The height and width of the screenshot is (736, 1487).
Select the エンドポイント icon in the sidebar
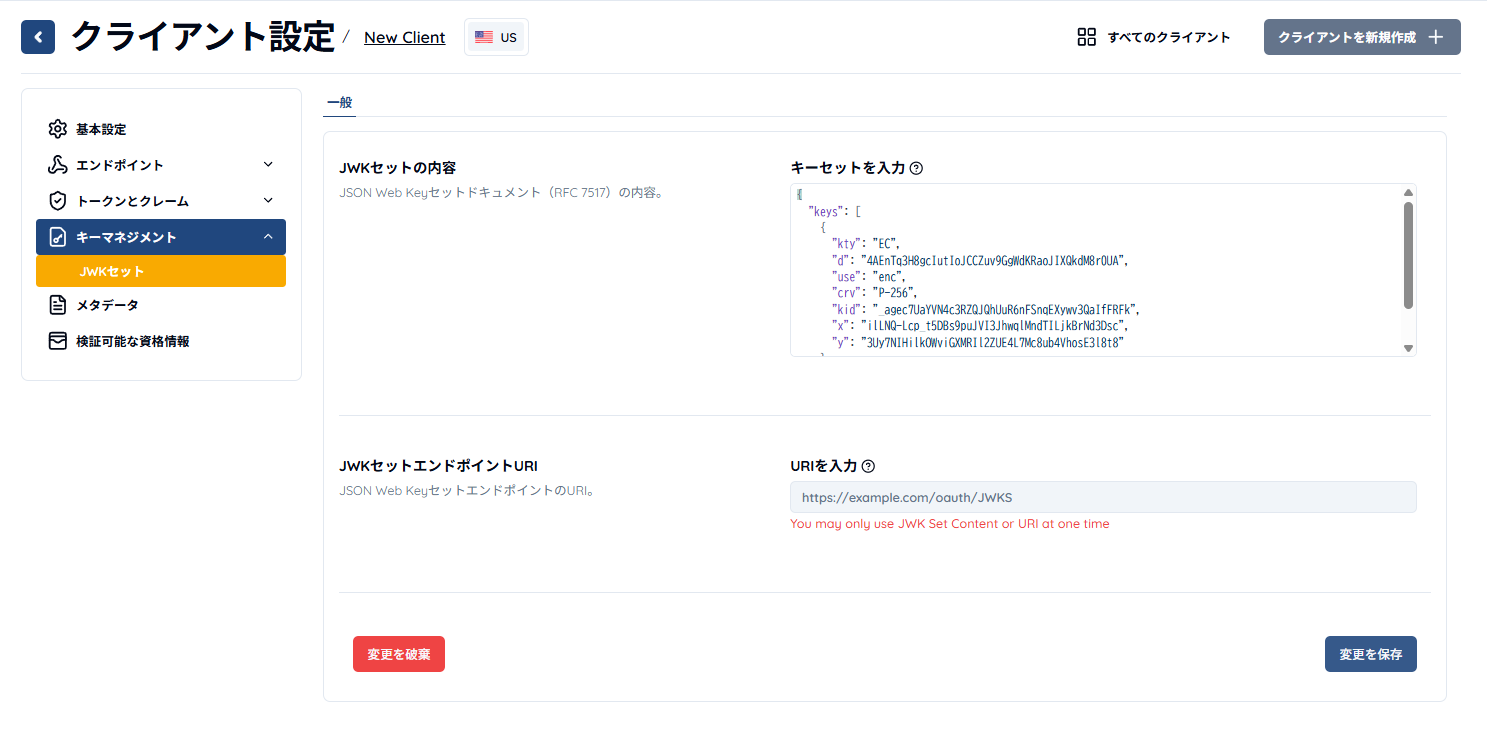click(x=58, y=164)
